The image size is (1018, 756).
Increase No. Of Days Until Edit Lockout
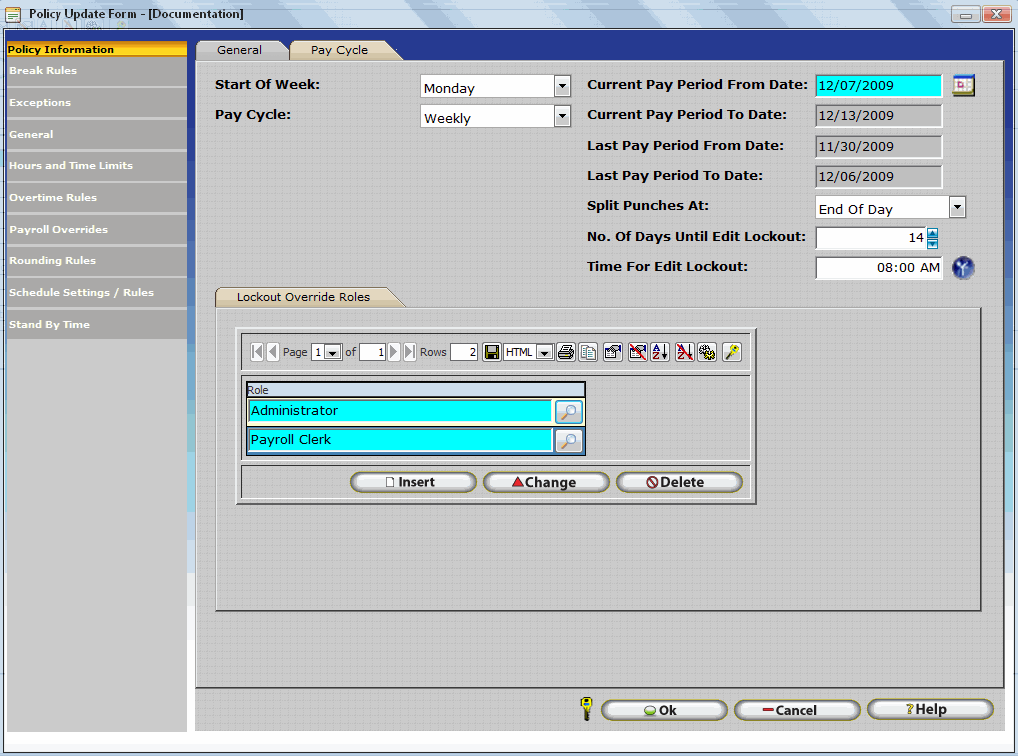coord(932,233)
